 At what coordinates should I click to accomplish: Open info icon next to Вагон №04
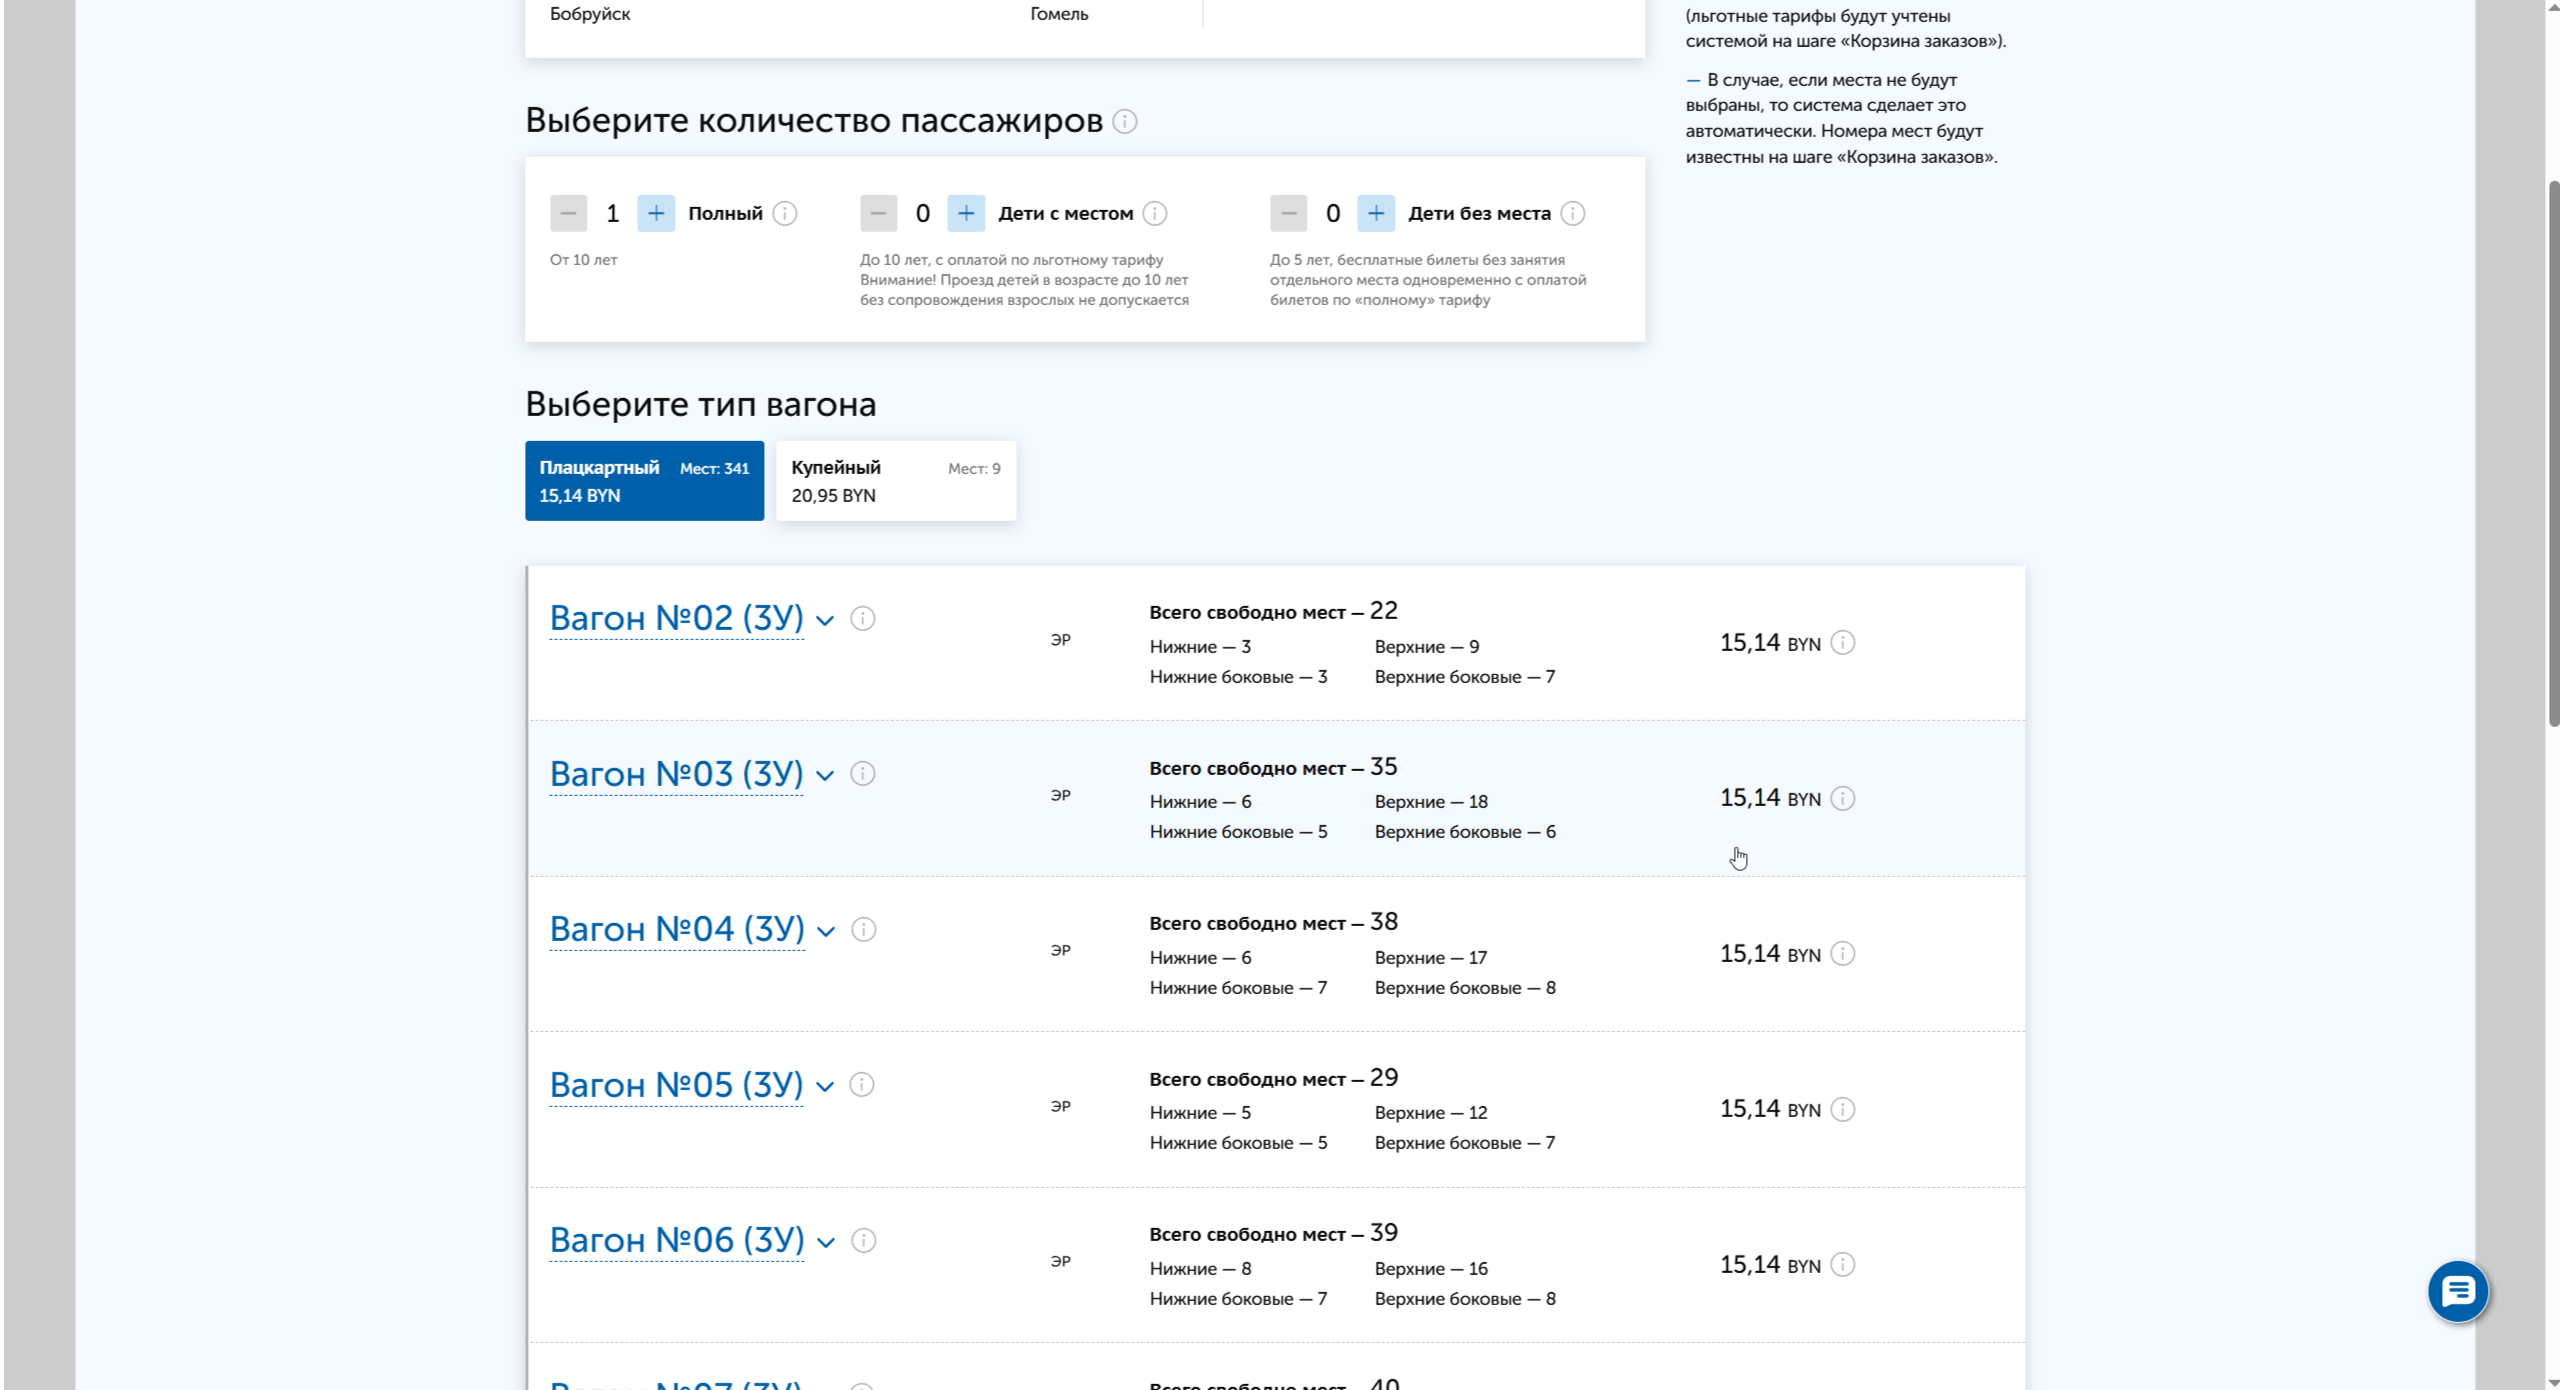point(864,930)
